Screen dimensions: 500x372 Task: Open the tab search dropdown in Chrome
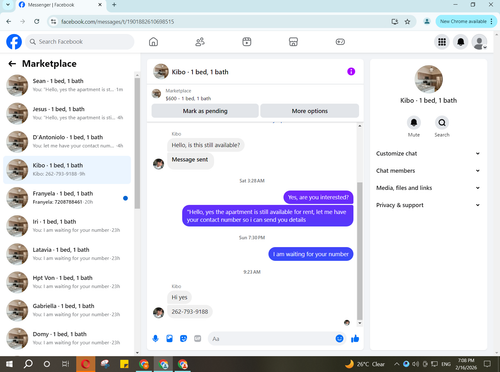tap(8, 5)
